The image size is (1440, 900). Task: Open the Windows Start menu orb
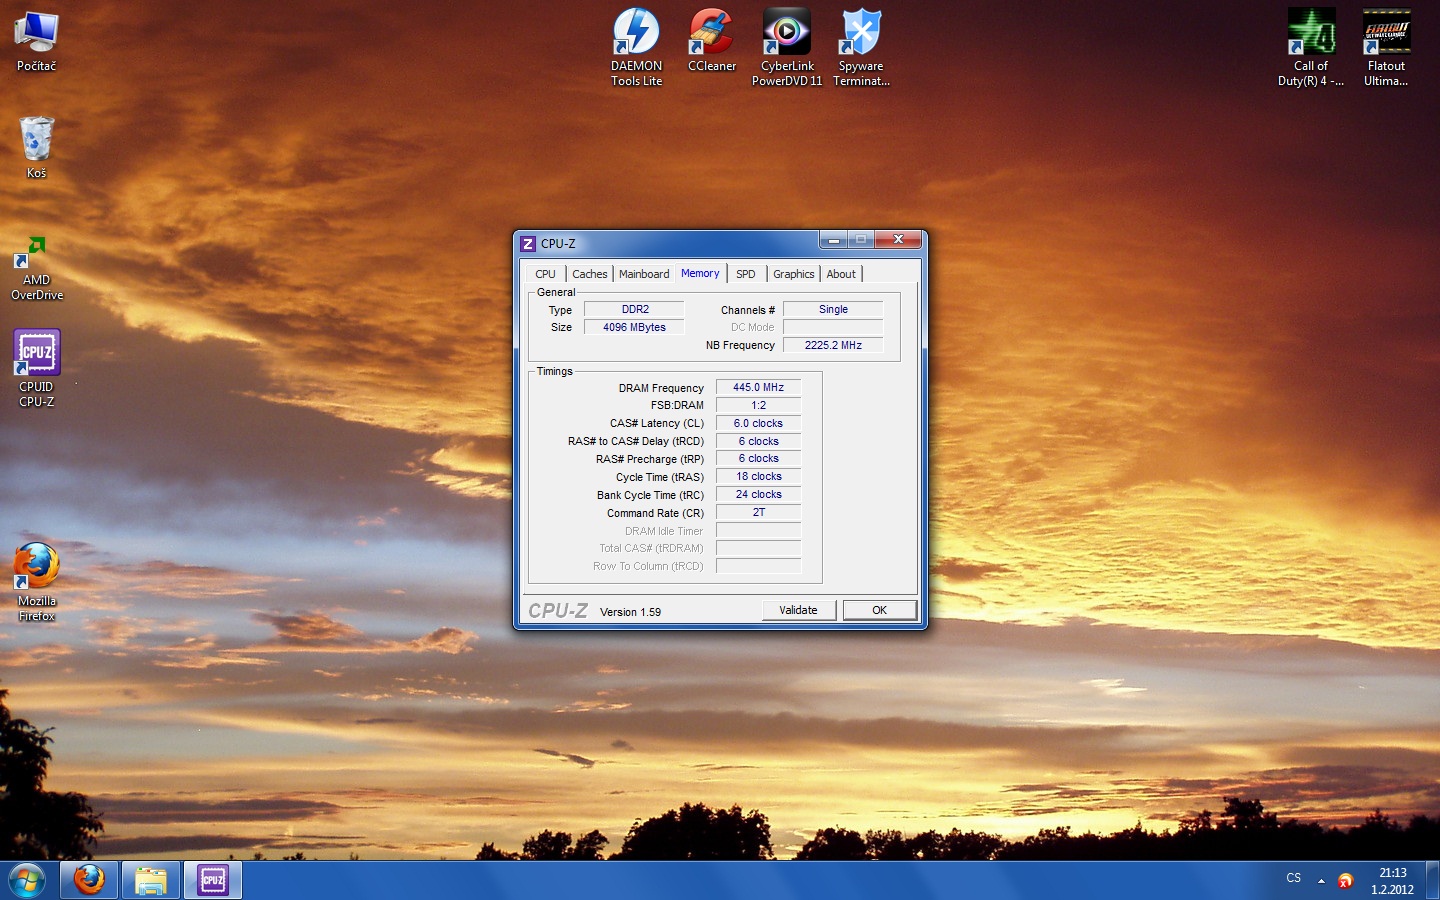27,880
